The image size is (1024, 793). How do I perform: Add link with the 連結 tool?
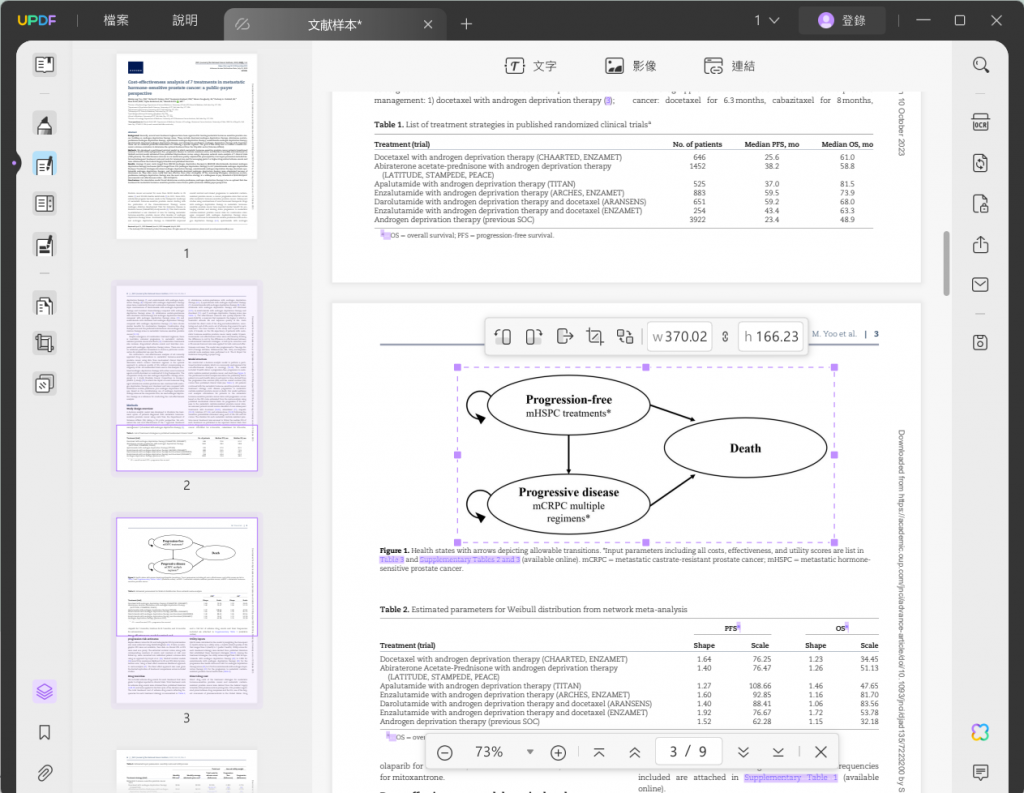pos(729,66)
